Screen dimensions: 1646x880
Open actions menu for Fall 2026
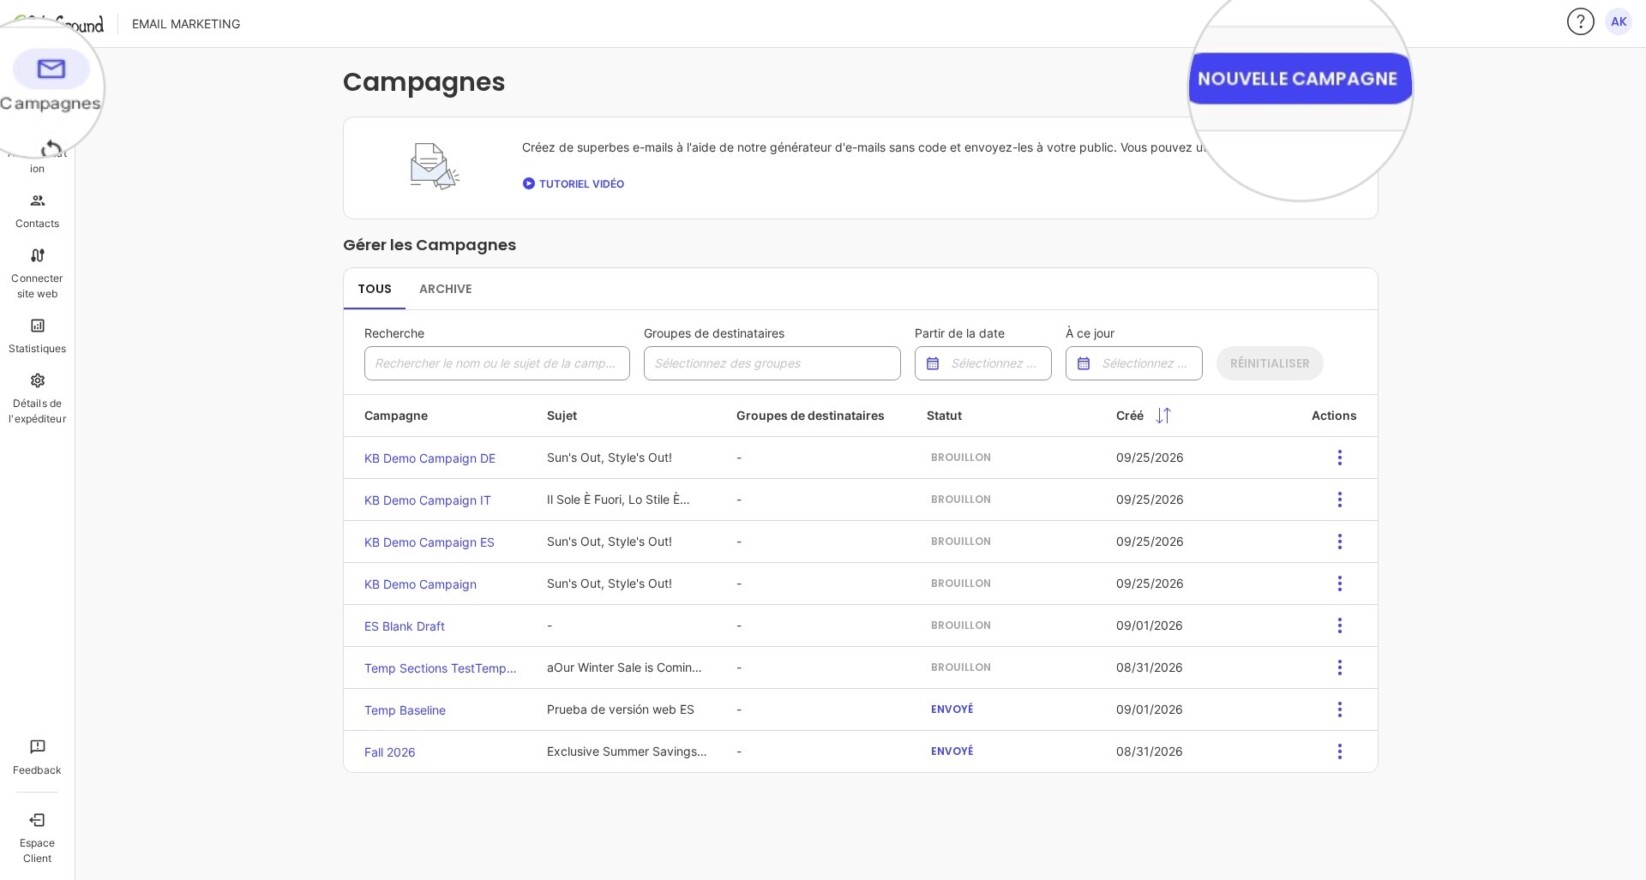point(1339,751)
